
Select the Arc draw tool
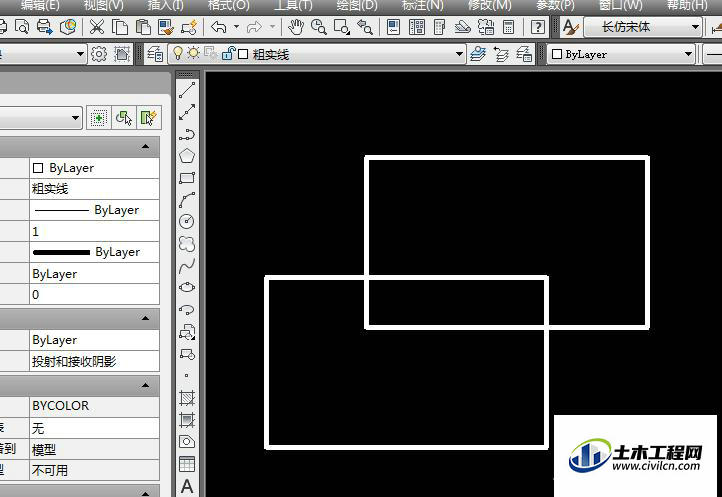click(187, 200)
